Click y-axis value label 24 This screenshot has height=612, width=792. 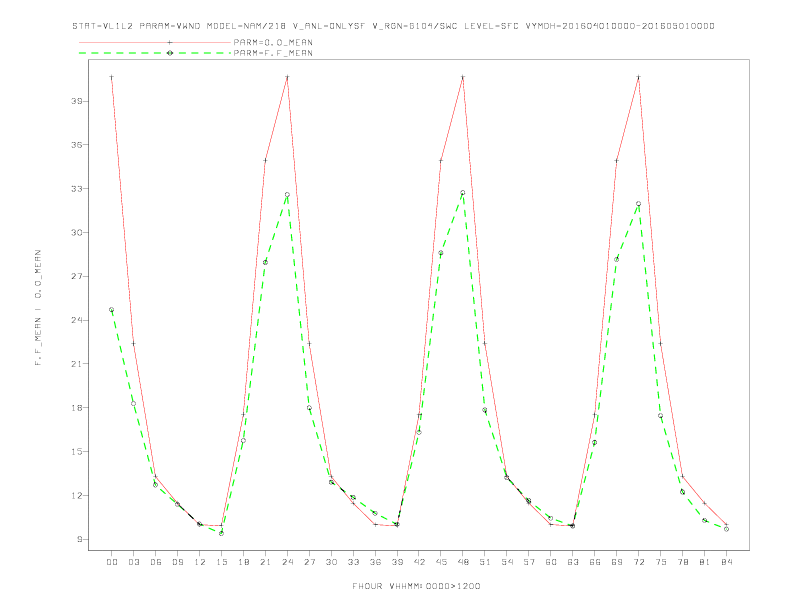[x=77, y=320]
